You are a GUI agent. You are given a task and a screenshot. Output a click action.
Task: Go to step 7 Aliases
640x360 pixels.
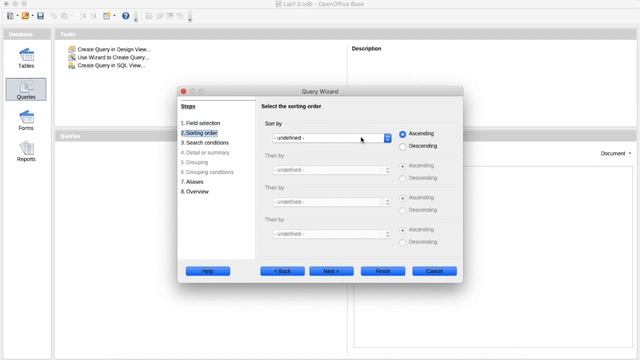(x=192, y=182)
